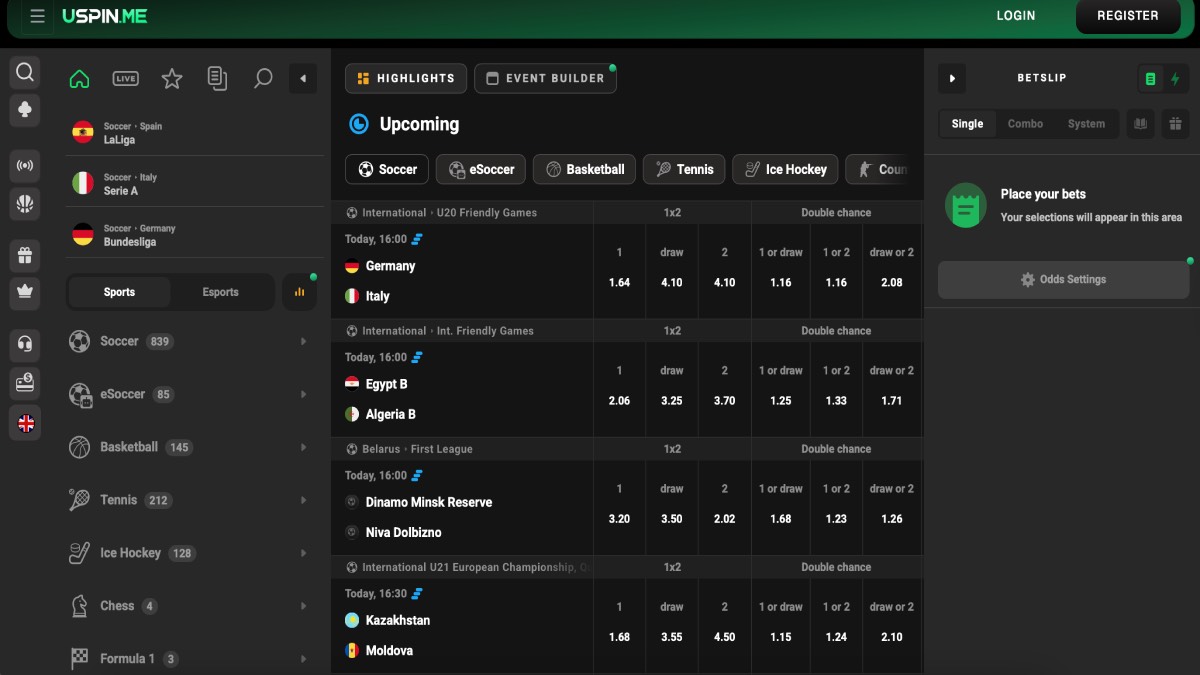Image resolution: width=1200 pixels, height=675 pixels.
Task: Click the gift box promotions icon in left sidebar
Action: point(25,255)
